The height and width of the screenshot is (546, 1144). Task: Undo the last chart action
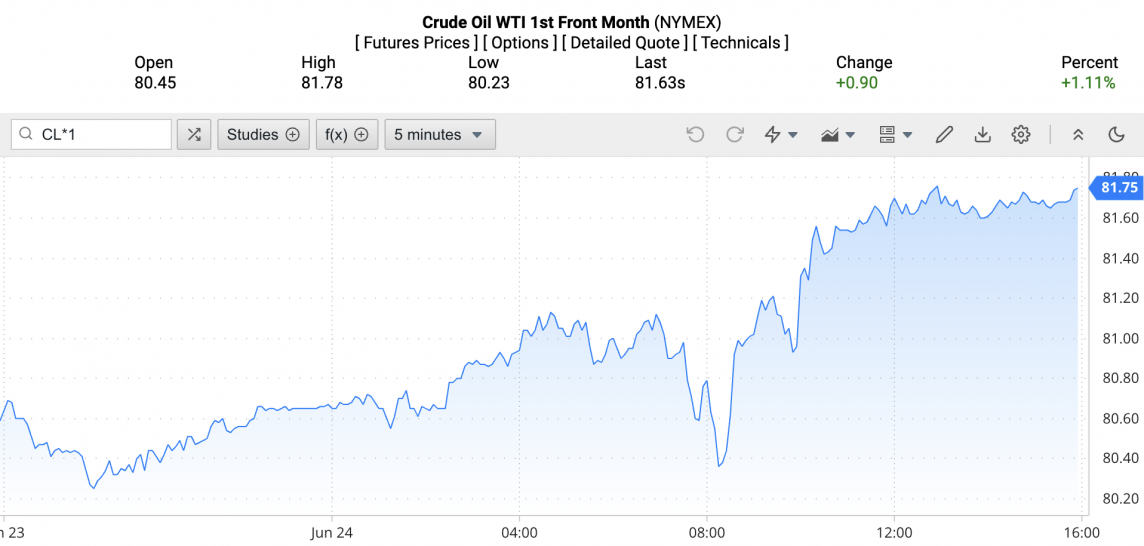[x=695, y=135]
